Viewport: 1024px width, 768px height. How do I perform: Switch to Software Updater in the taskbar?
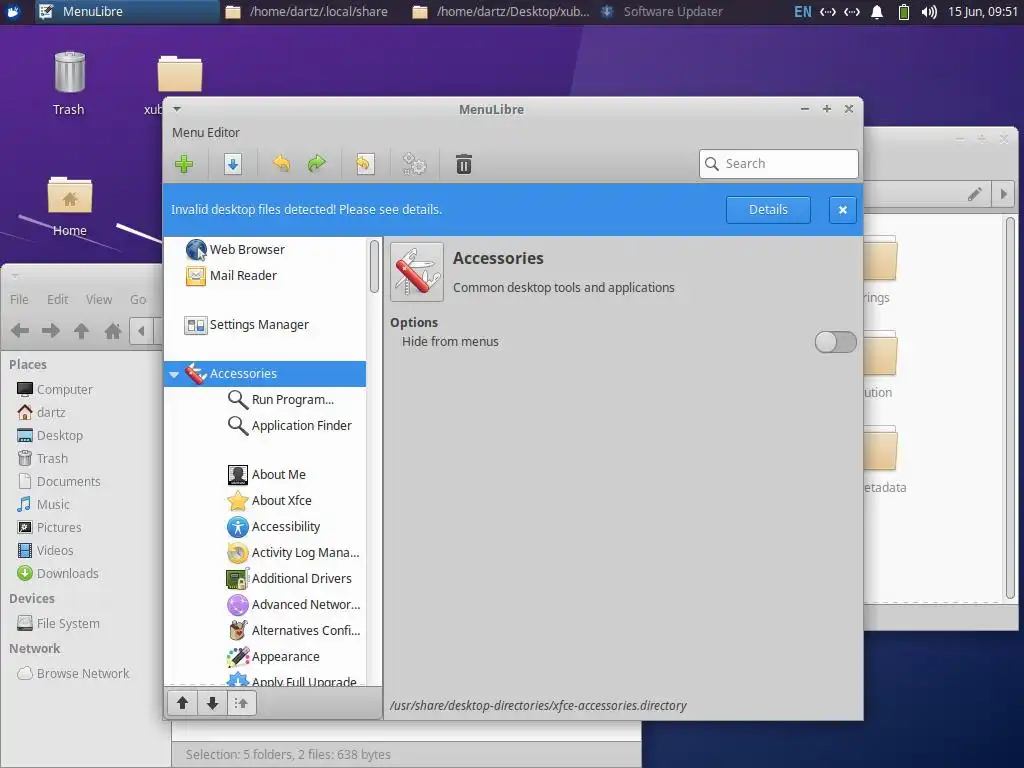662,12
